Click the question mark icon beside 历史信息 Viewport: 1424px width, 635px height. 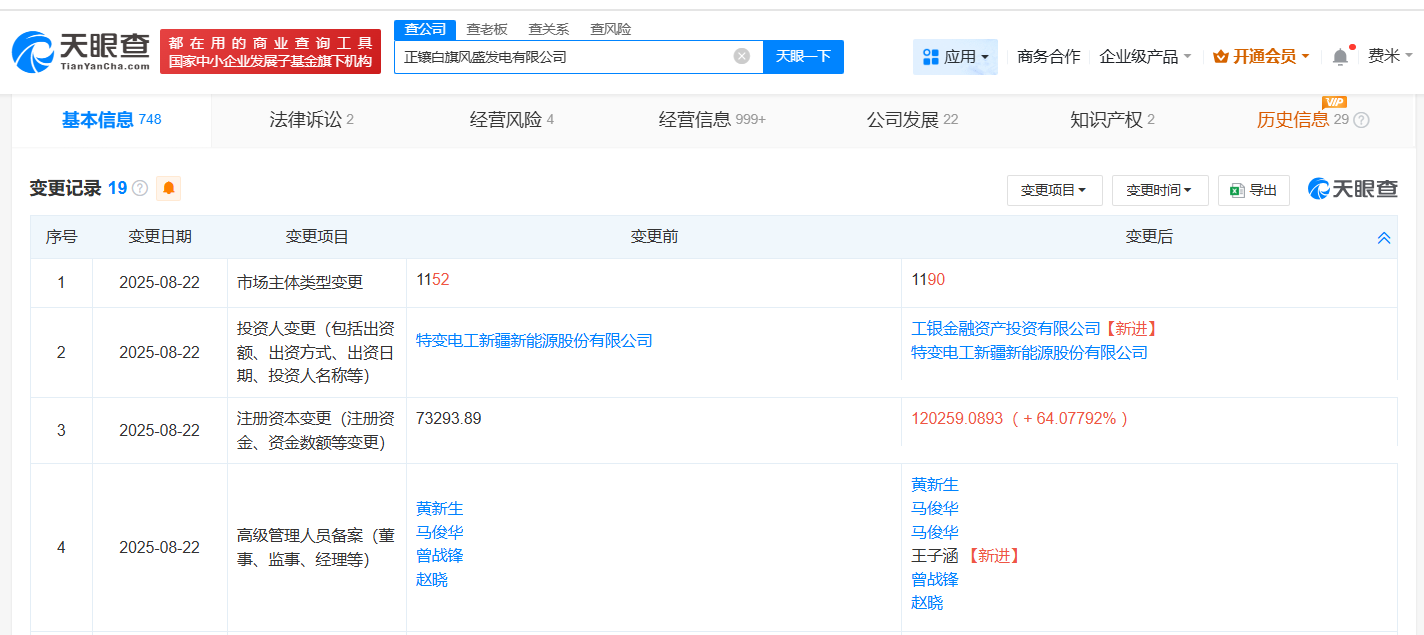tap(1360, 119)
